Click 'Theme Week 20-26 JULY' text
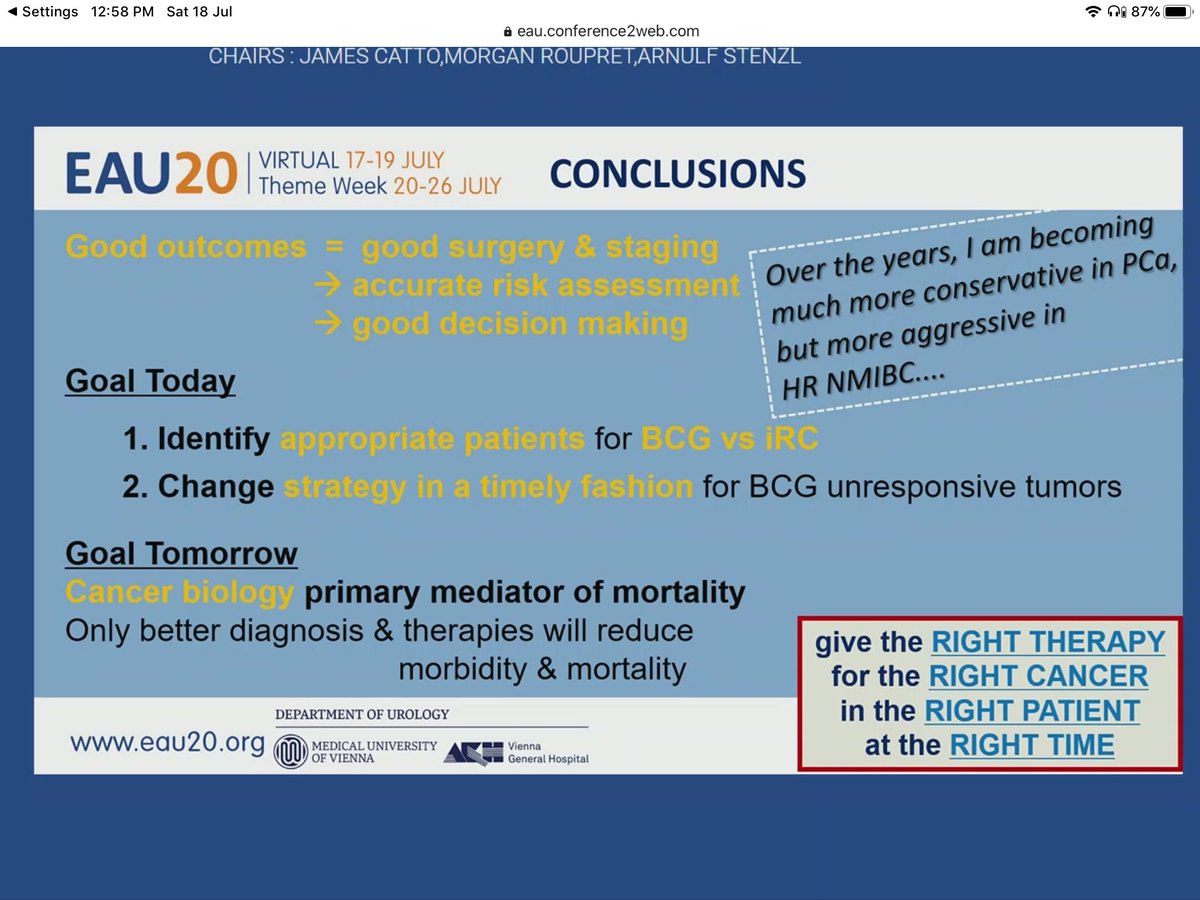The image size is (1200, 900). click(379, 185)
